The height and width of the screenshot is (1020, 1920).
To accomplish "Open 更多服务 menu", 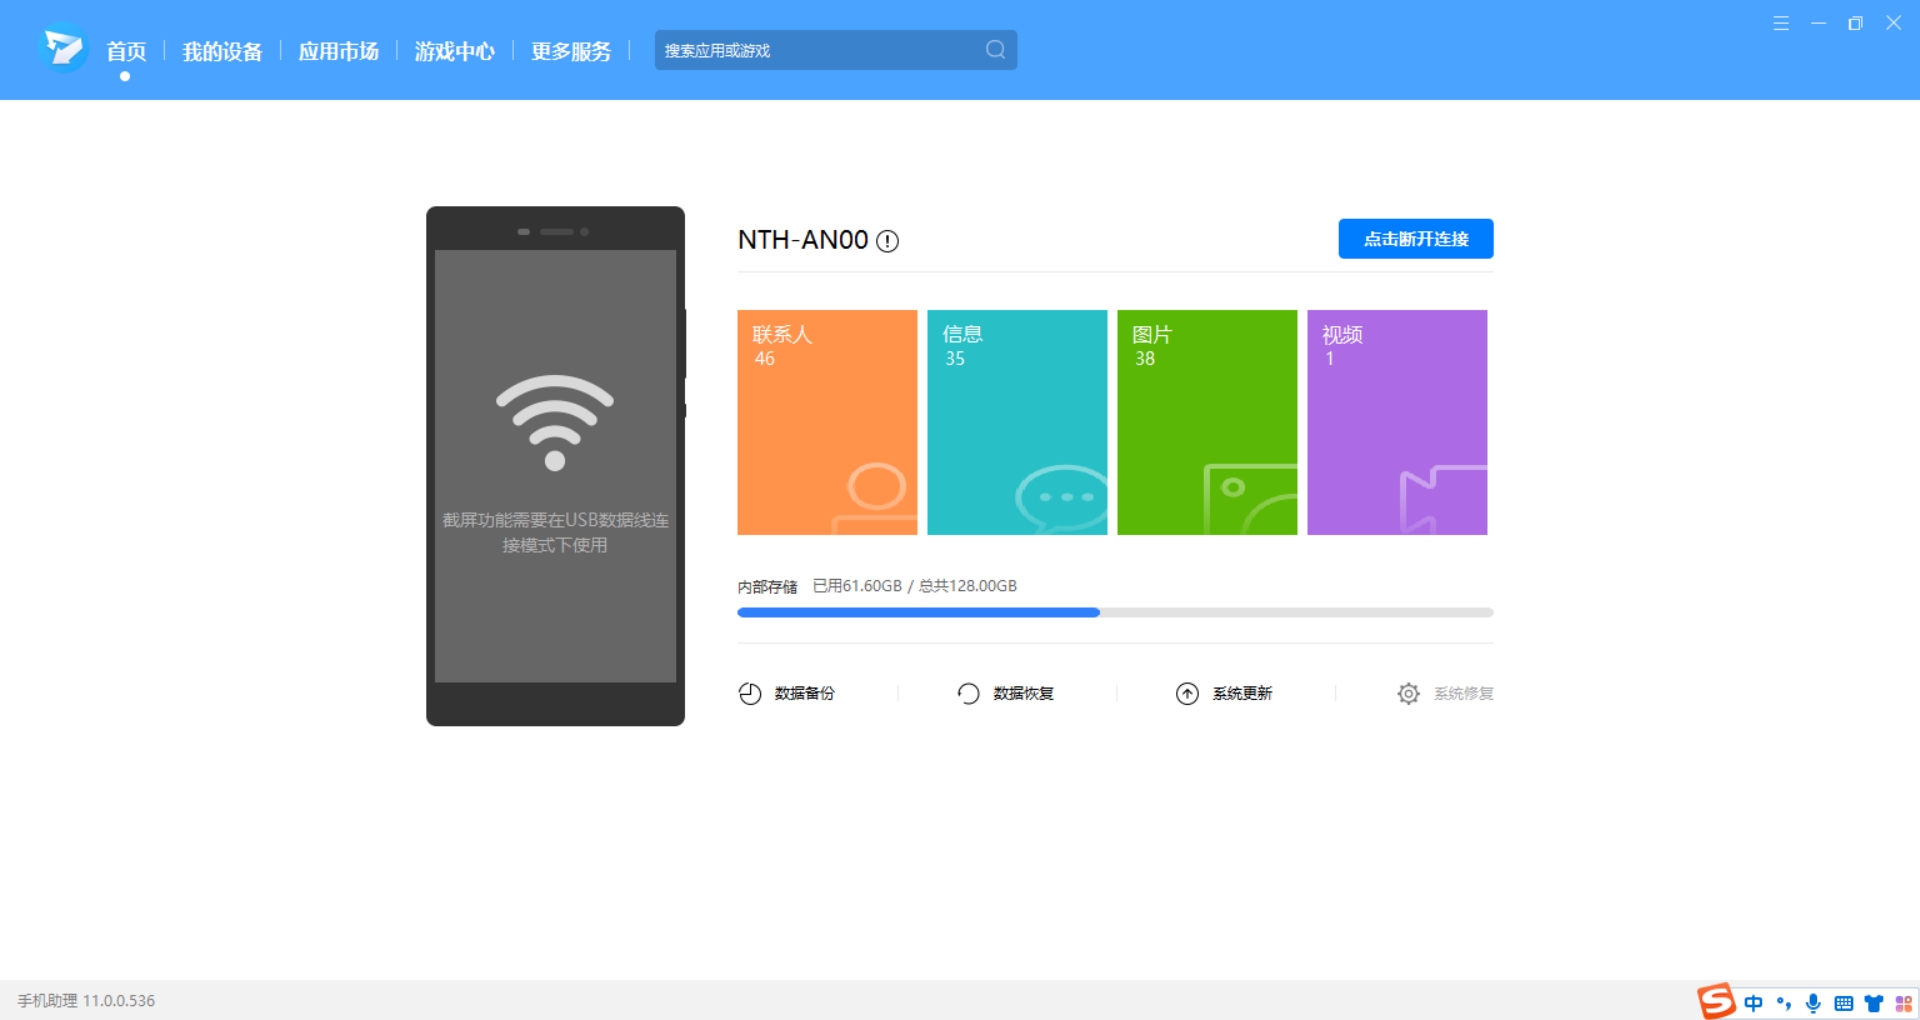I will [570, 51].
